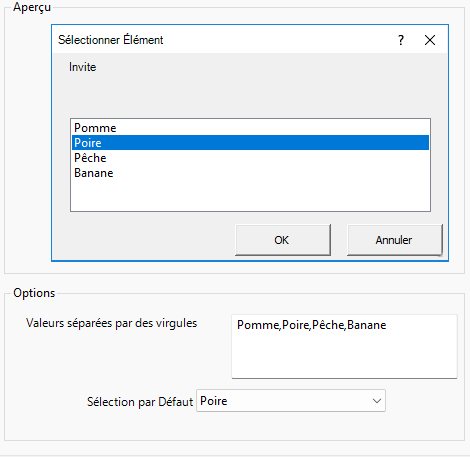Click the Valeurs séparées par des virgules label
470x457 pixels.
click(111, 323)
